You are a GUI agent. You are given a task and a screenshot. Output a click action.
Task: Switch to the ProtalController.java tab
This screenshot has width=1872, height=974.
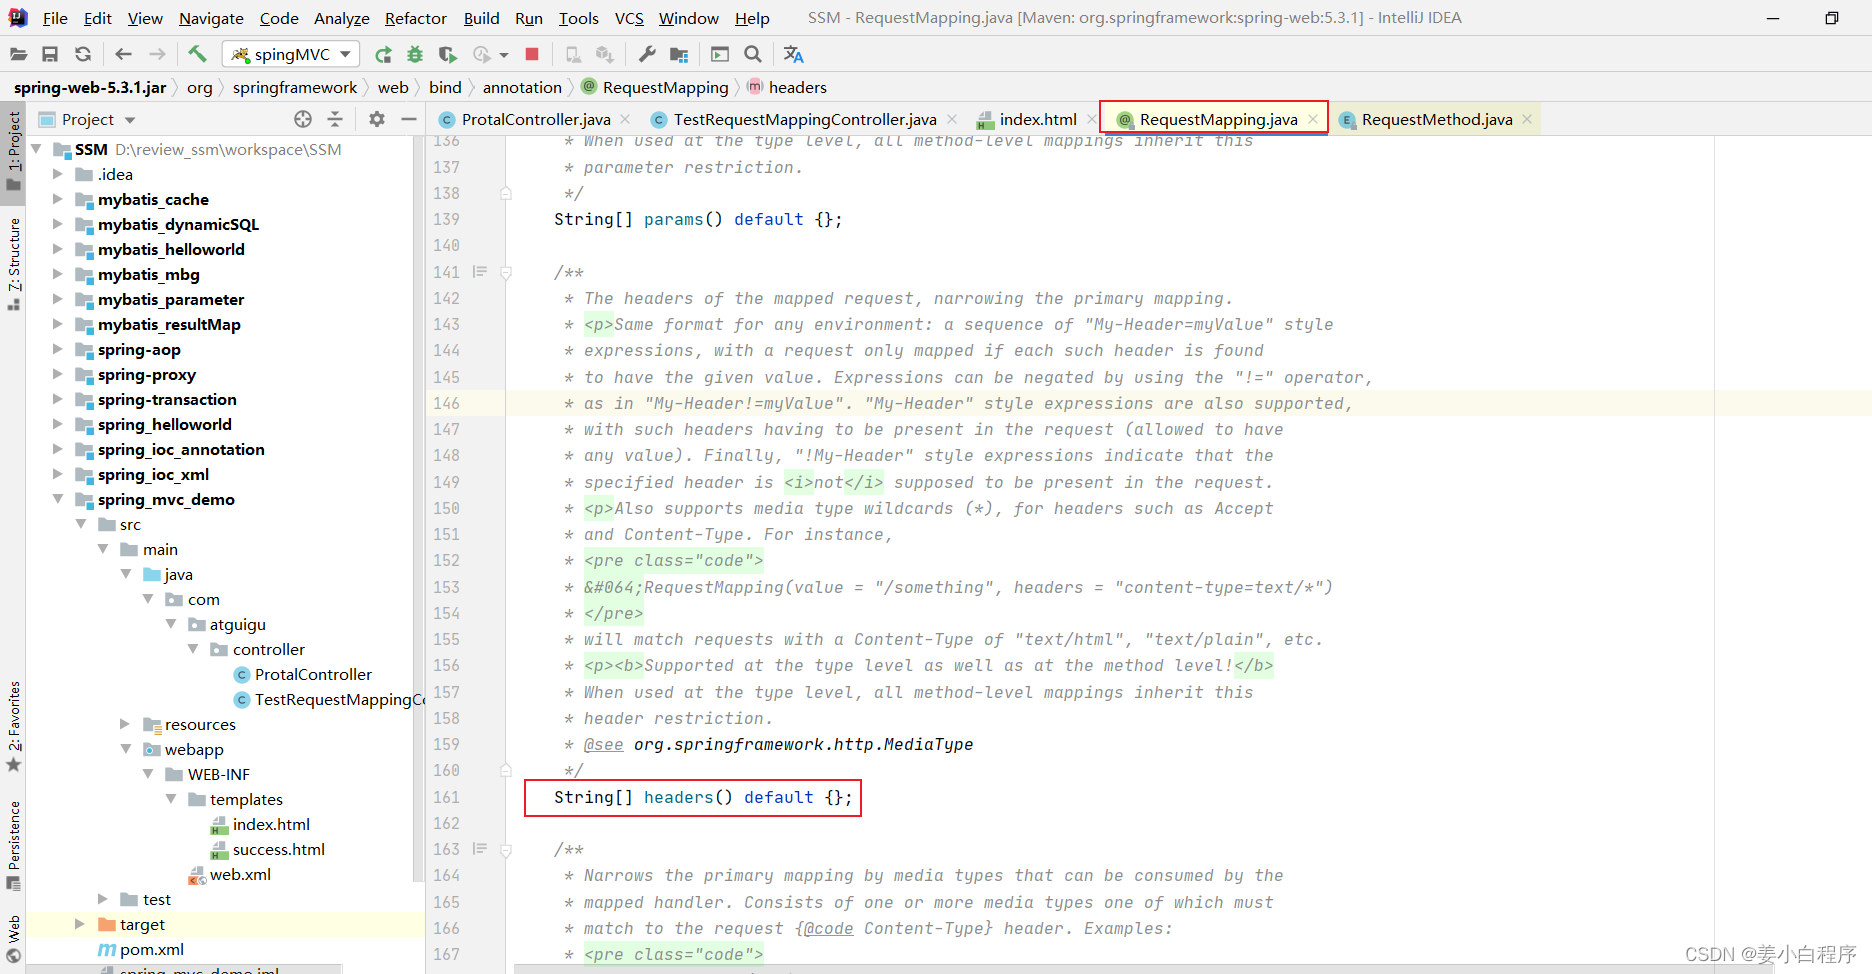[536, 119]
